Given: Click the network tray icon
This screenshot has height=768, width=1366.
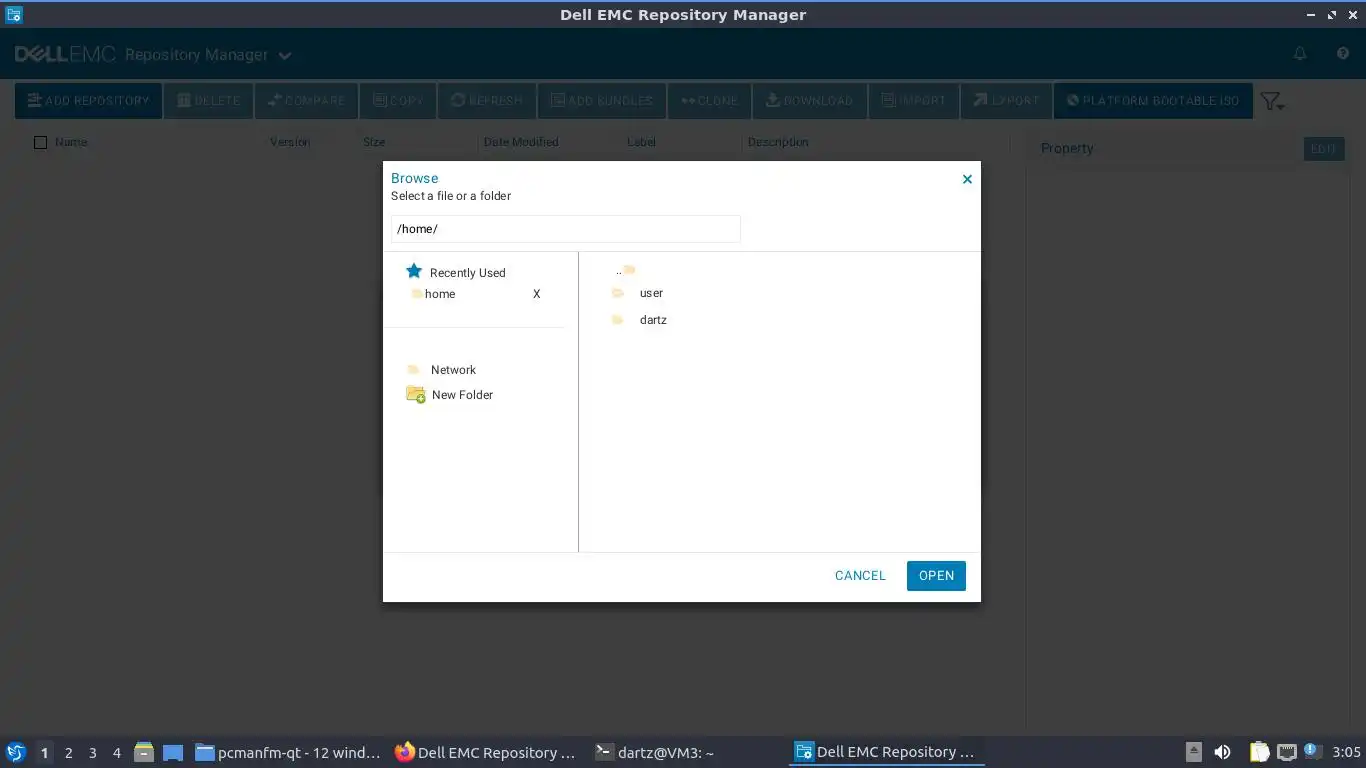Looking at the screenshot, I should coord(1287,752).
